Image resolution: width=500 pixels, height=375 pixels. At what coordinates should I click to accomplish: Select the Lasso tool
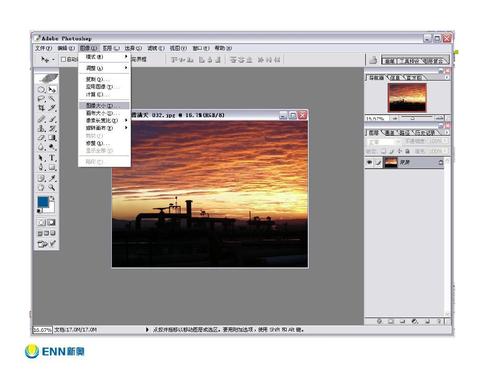click(x=41, y=99)
